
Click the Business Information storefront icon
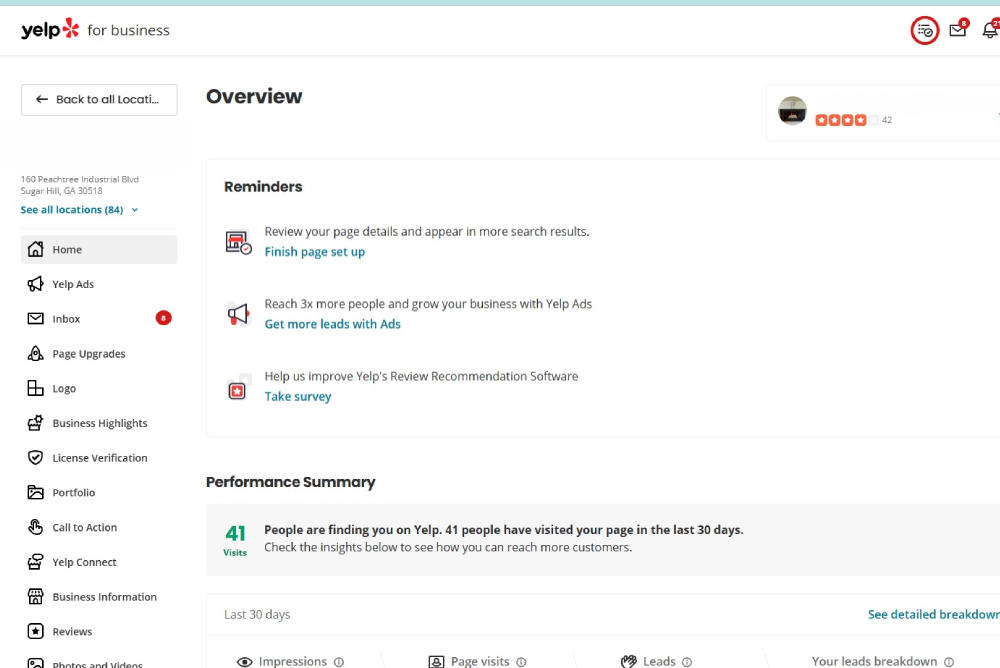pyautogui.click(x=36, y=597)
